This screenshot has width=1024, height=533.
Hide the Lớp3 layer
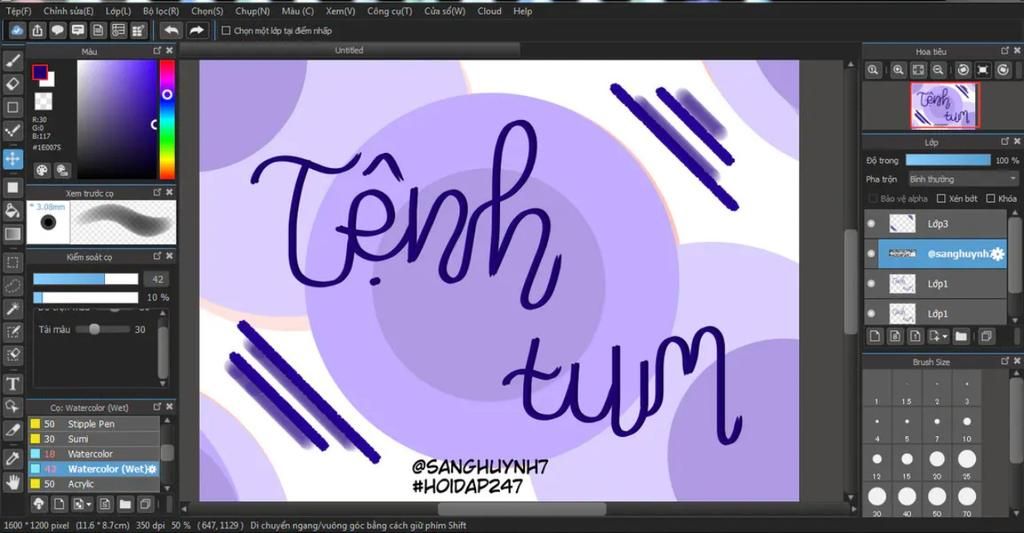tap(871, 224)
